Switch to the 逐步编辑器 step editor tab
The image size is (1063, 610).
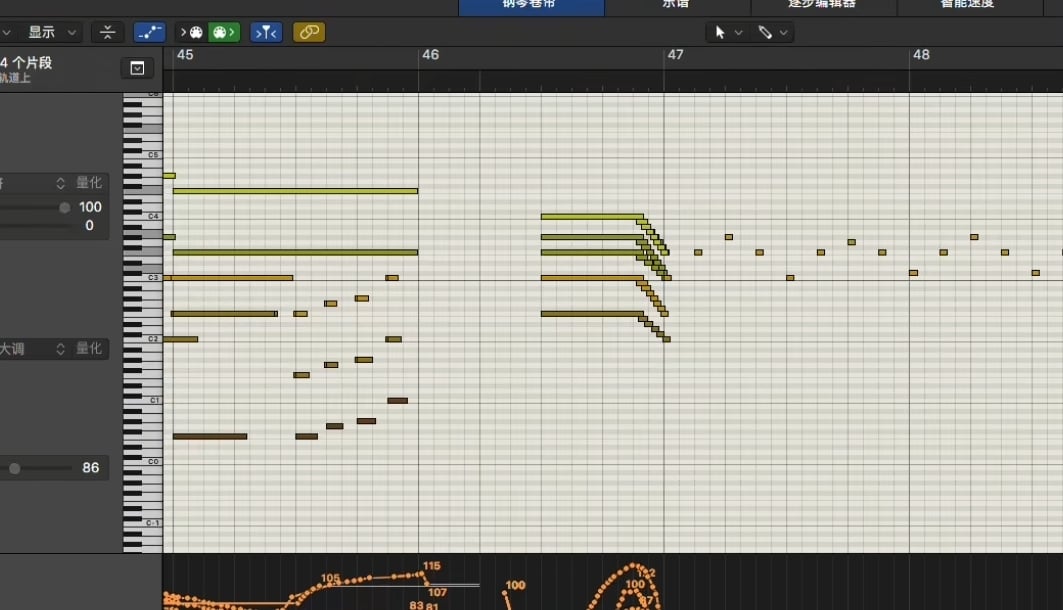click(823, 5)
